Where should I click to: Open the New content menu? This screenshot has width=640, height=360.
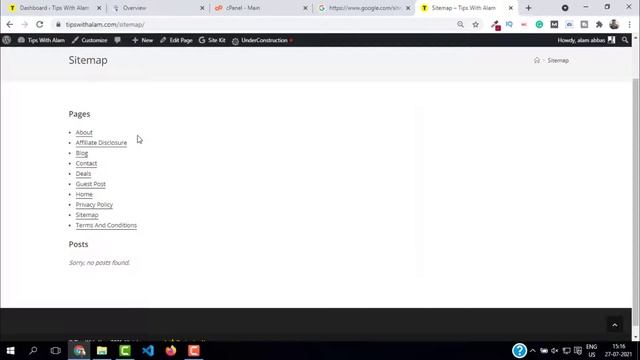(x=142, y=40)
